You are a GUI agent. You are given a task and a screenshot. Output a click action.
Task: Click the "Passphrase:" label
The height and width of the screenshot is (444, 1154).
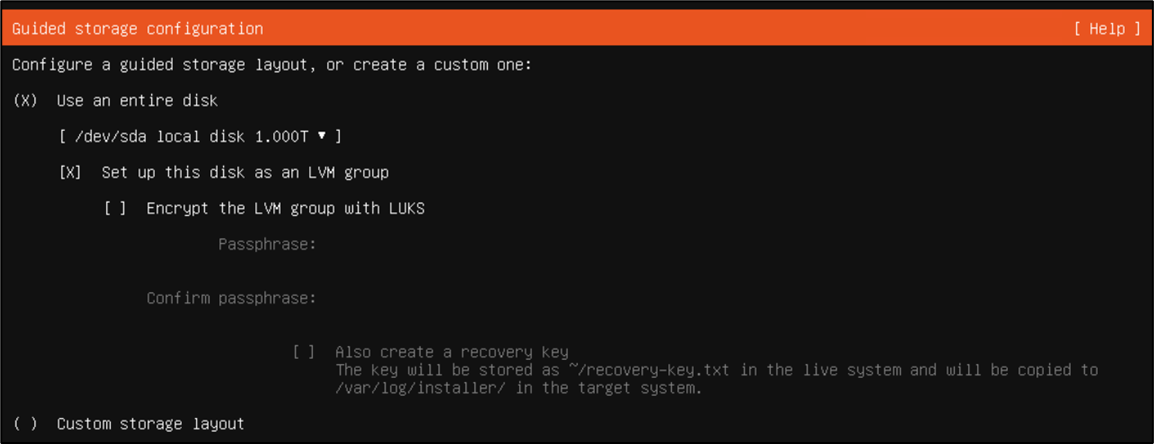pos(267,244)
